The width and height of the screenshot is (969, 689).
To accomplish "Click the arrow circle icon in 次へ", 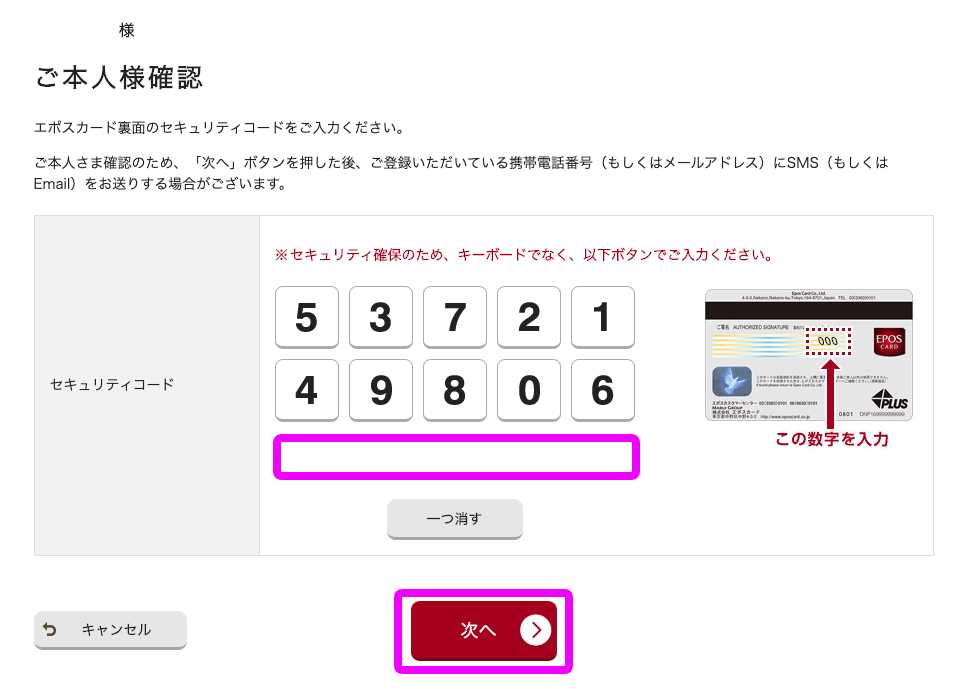I will [535, 630].
